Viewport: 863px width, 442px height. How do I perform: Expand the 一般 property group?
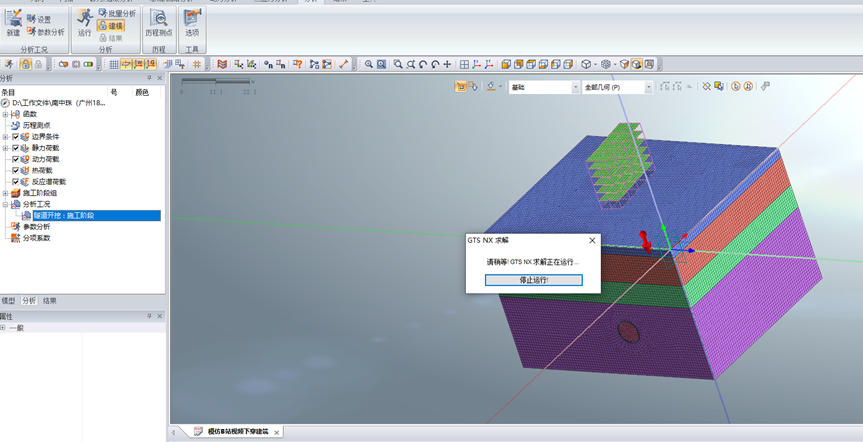tap(3, 328)
